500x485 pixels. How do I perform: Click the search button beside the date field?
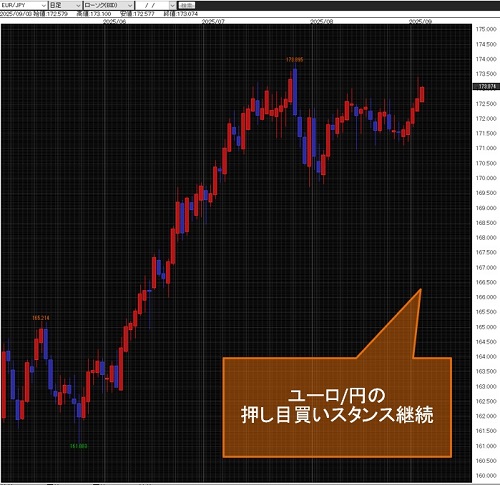coord(187,5)
